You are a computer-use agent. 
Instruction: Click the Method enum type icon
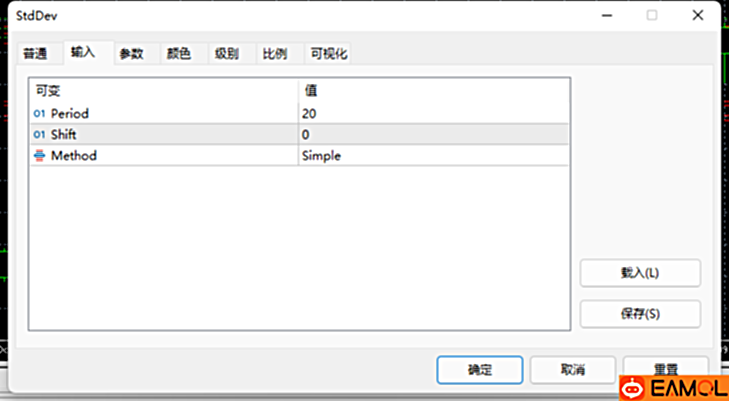[x=40, y=156]
